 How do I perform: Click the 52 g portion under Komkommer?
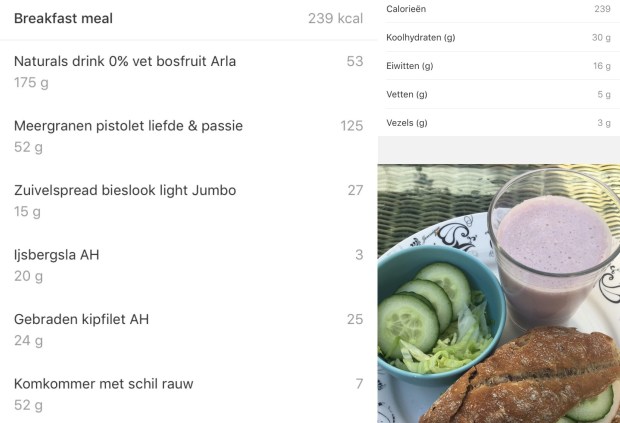click(x=28, y=405)
